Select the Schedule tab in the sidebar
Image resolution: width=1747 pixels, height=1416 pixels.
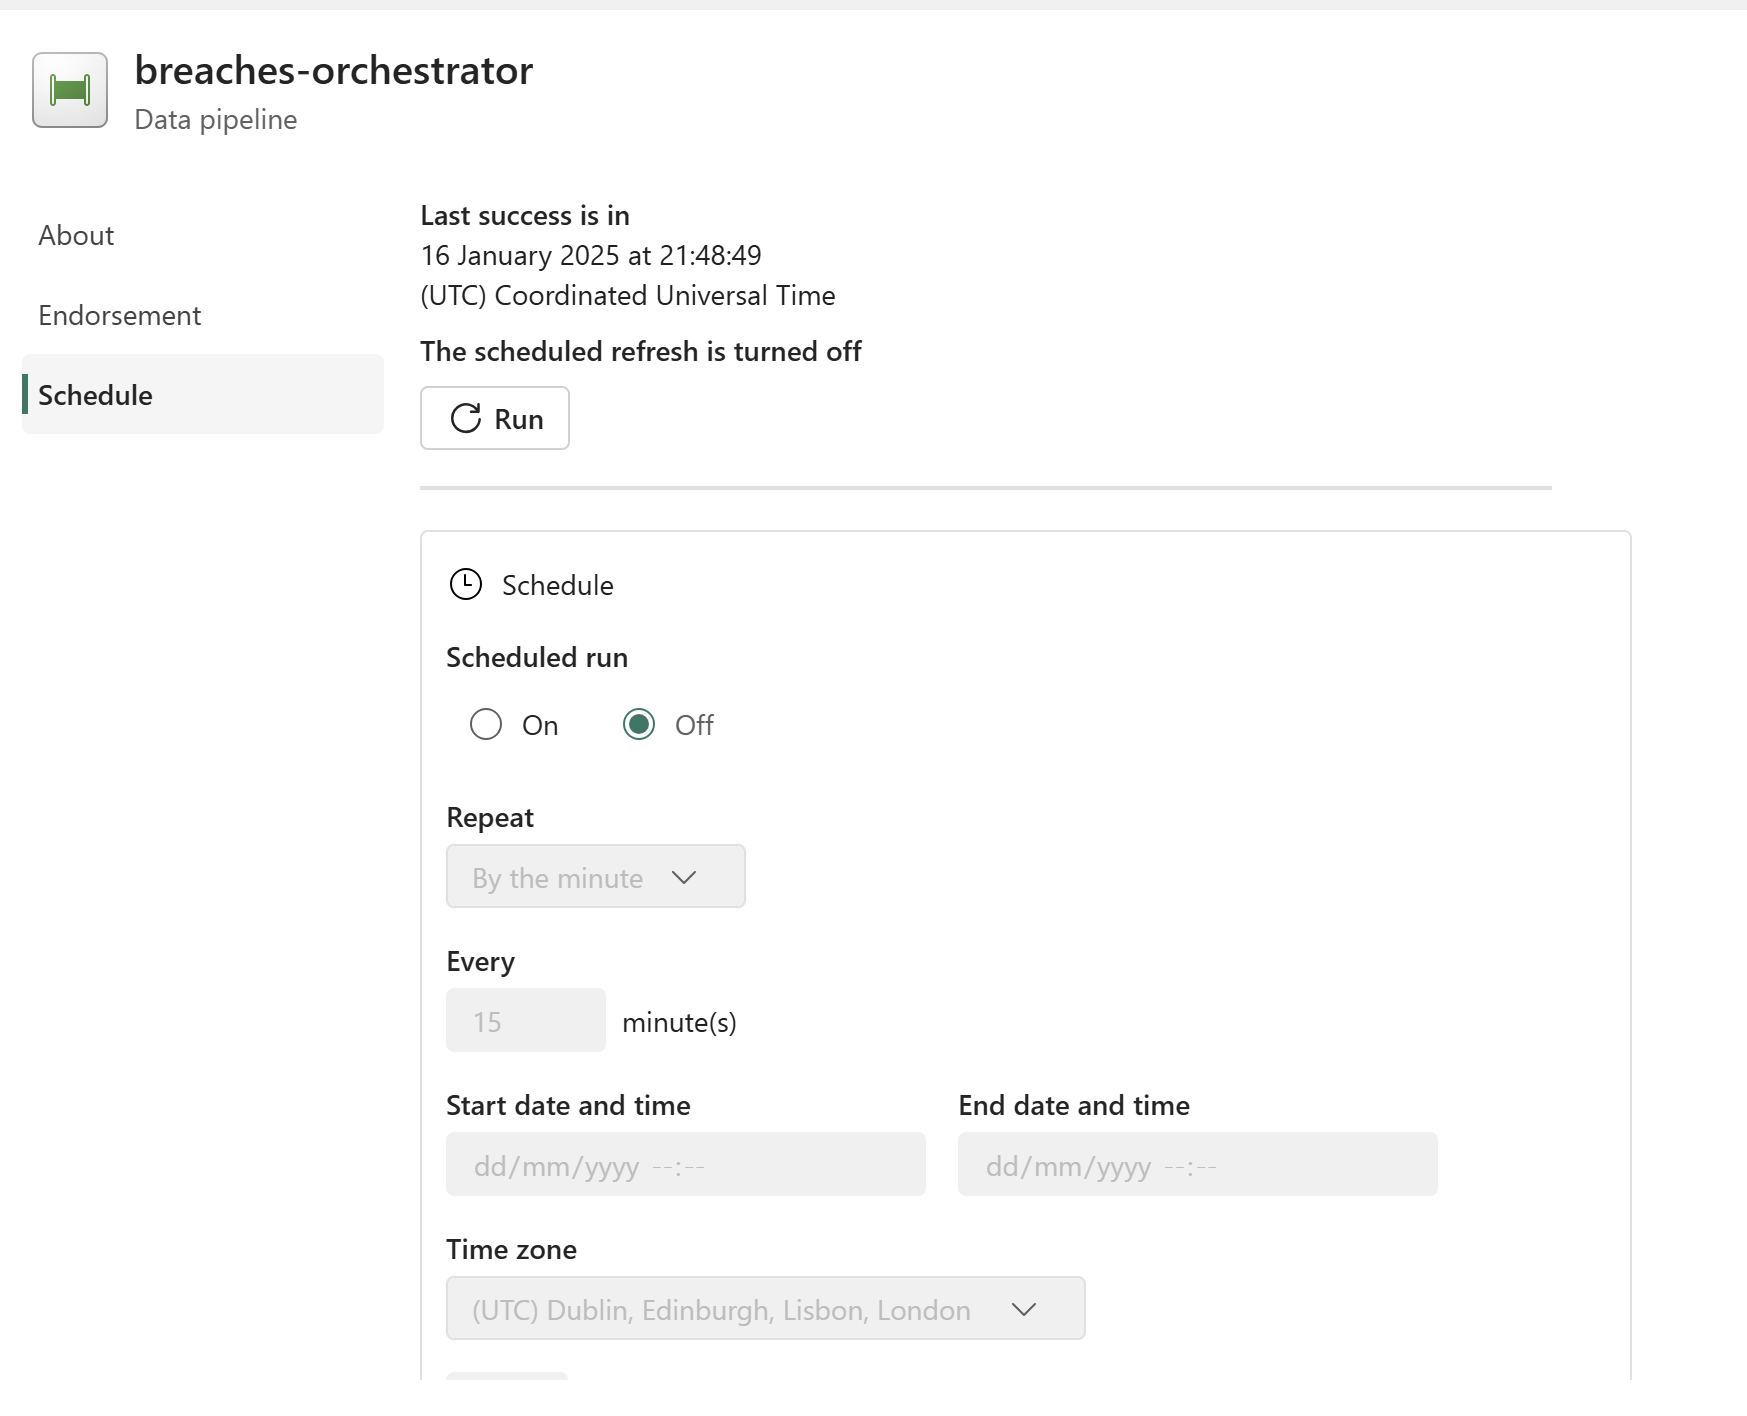pyautogui.click(x=95, y=395)
